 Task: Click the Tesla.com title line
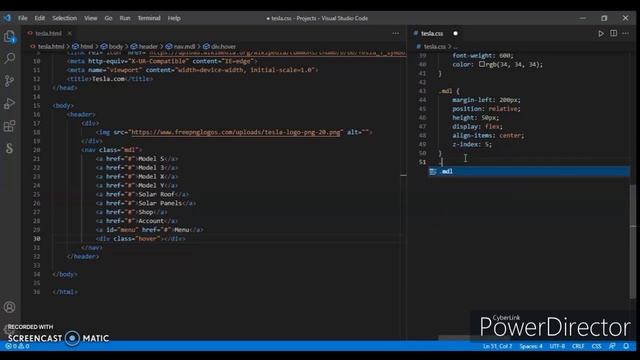coord(110,79)
